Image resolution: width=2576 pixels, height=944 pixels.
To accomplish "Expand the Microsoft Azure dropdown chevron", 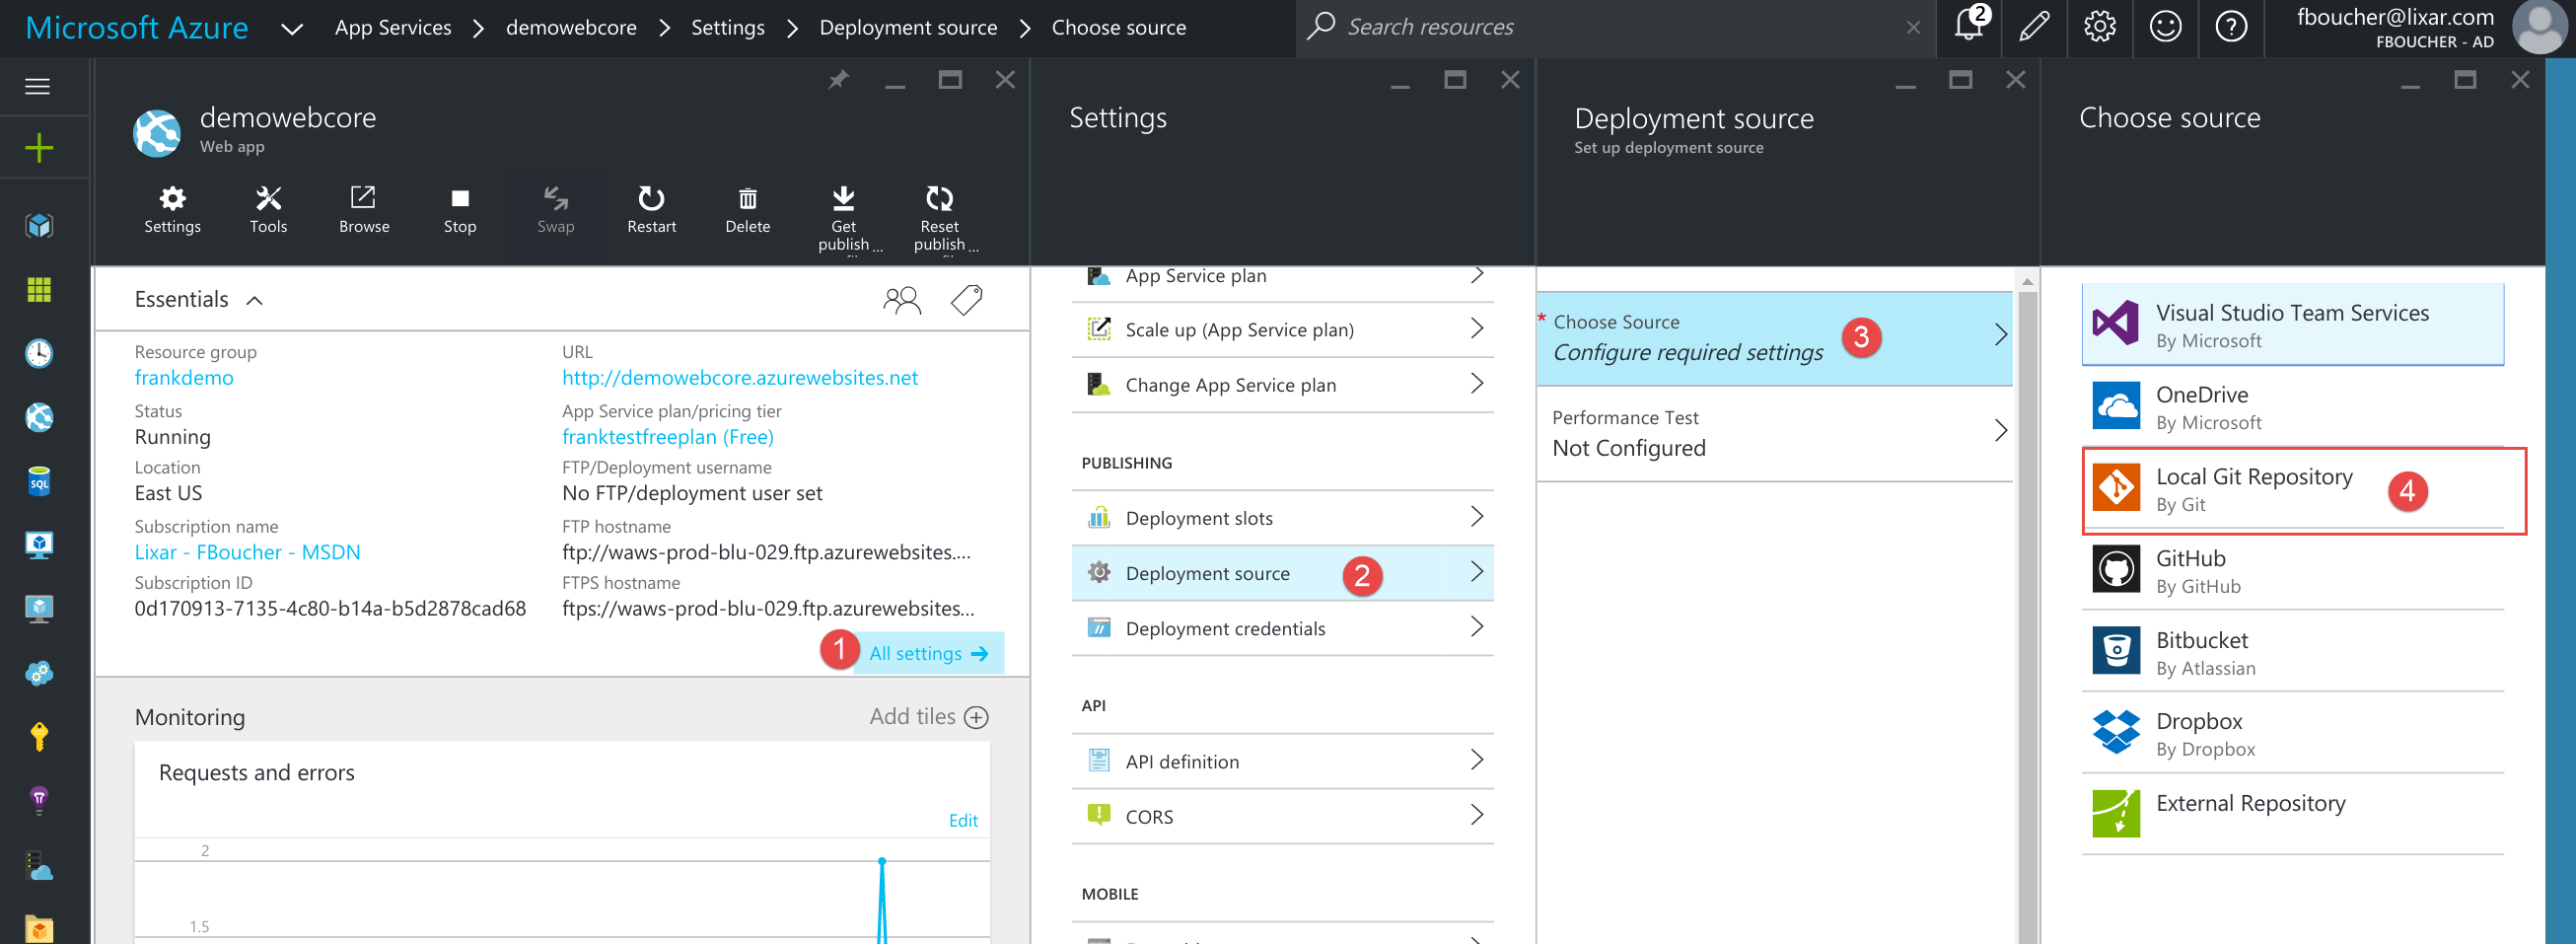I will click(292, 28).
